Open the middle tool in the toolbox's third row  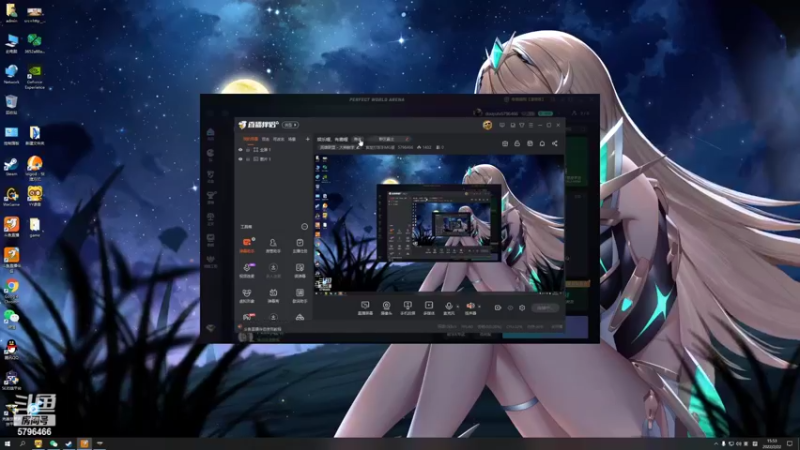273,295
